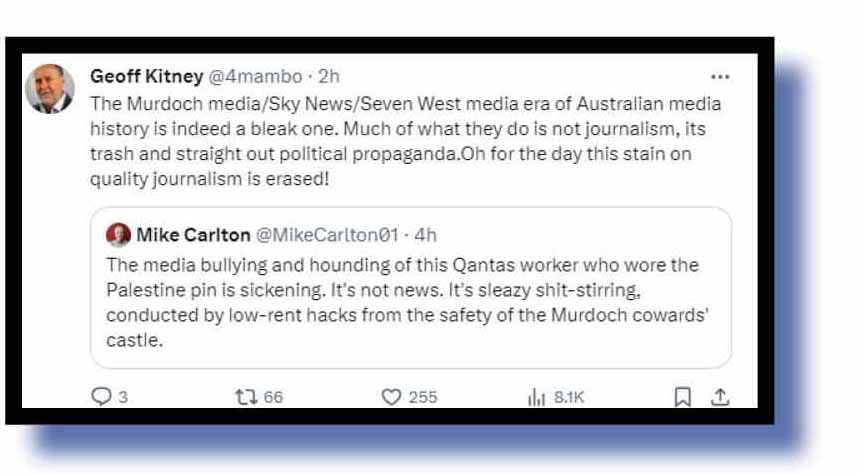Click the Geoff Kitney display name
Screen dimensions: 858x474
[x=147, y=77]
